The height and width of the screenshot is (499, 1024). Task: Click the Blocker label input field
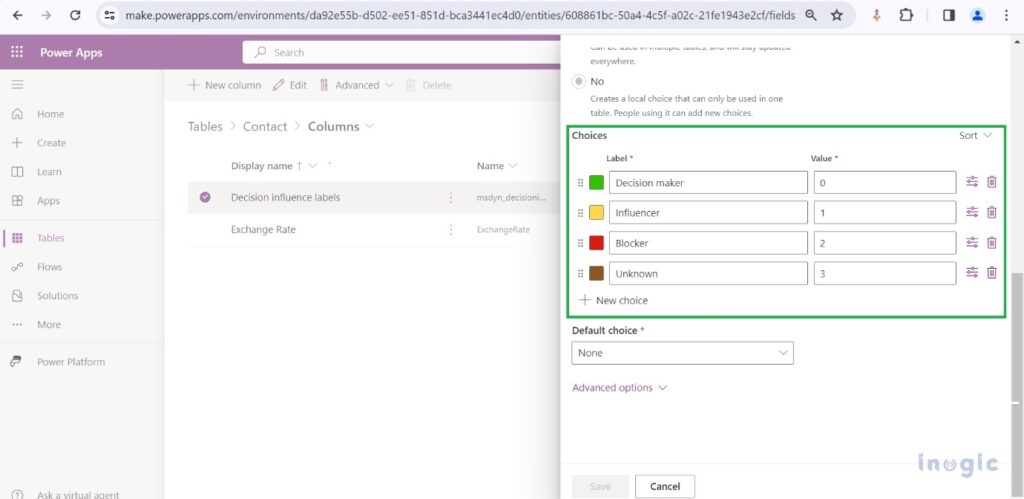click(x=707, y=243)
